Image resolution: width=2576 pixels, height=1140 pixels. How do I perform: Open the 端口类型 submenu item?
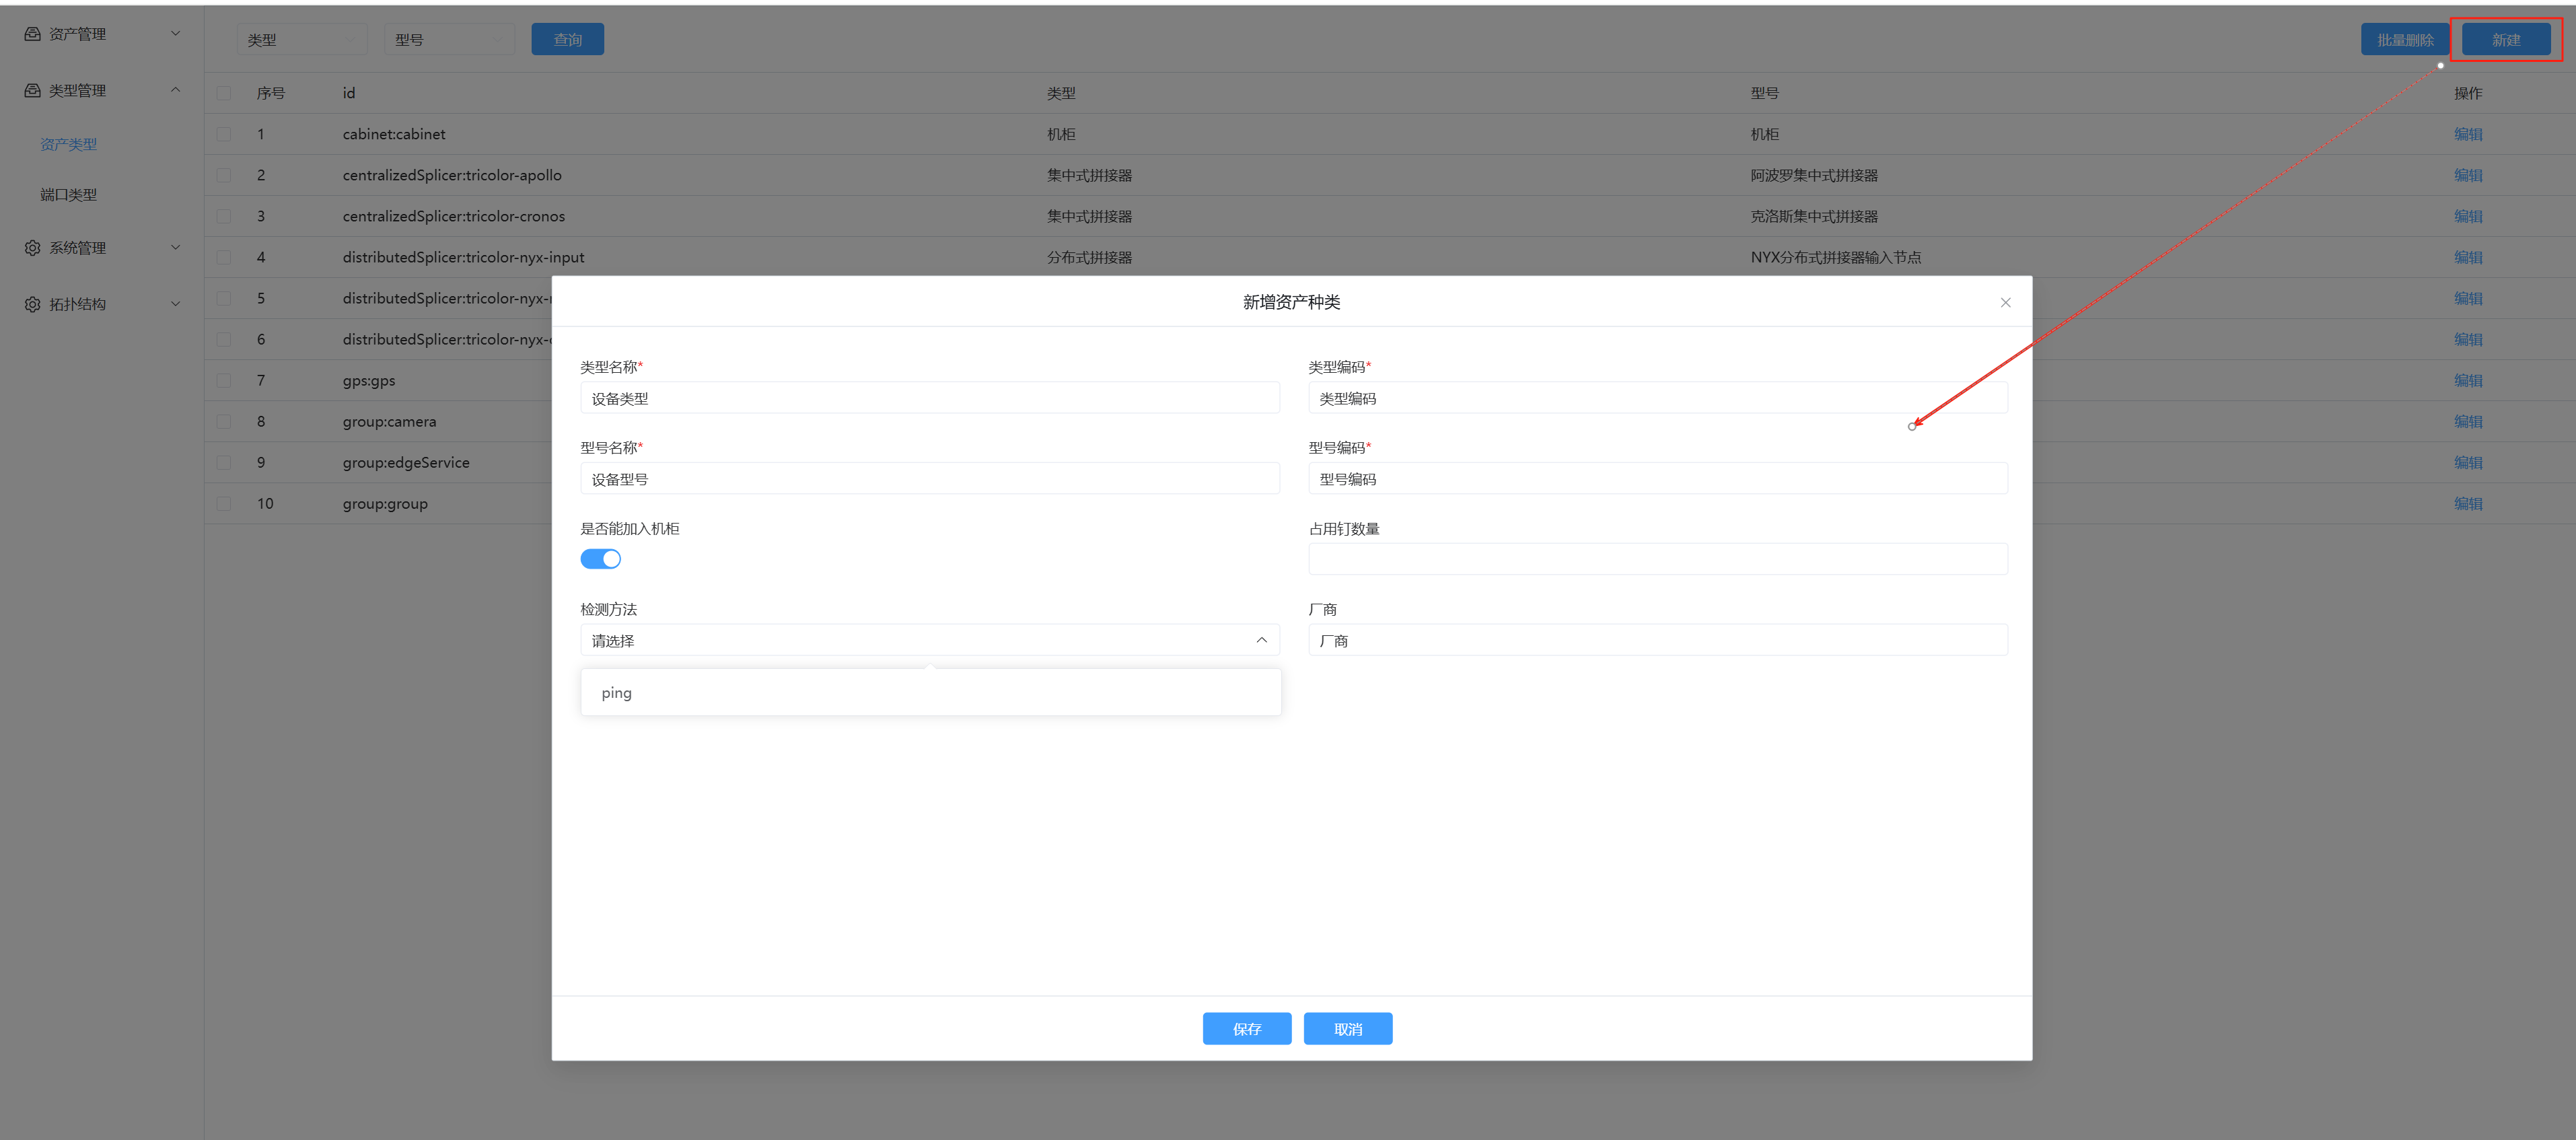click(x=69, y=195)
